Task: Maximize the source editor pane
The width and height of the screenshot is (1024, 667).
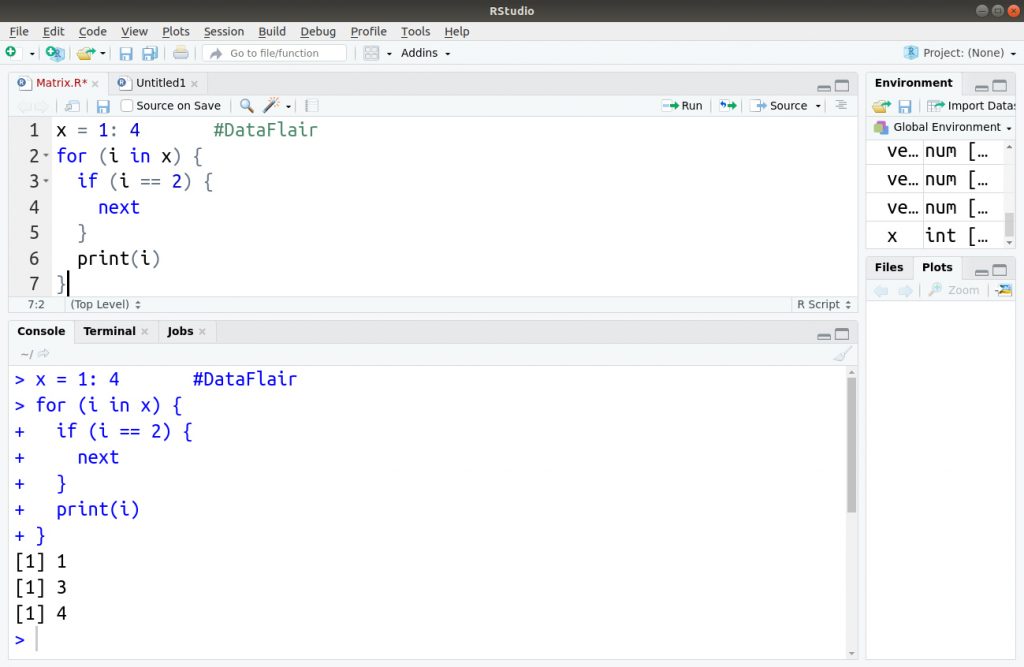Action: [842, 86]
